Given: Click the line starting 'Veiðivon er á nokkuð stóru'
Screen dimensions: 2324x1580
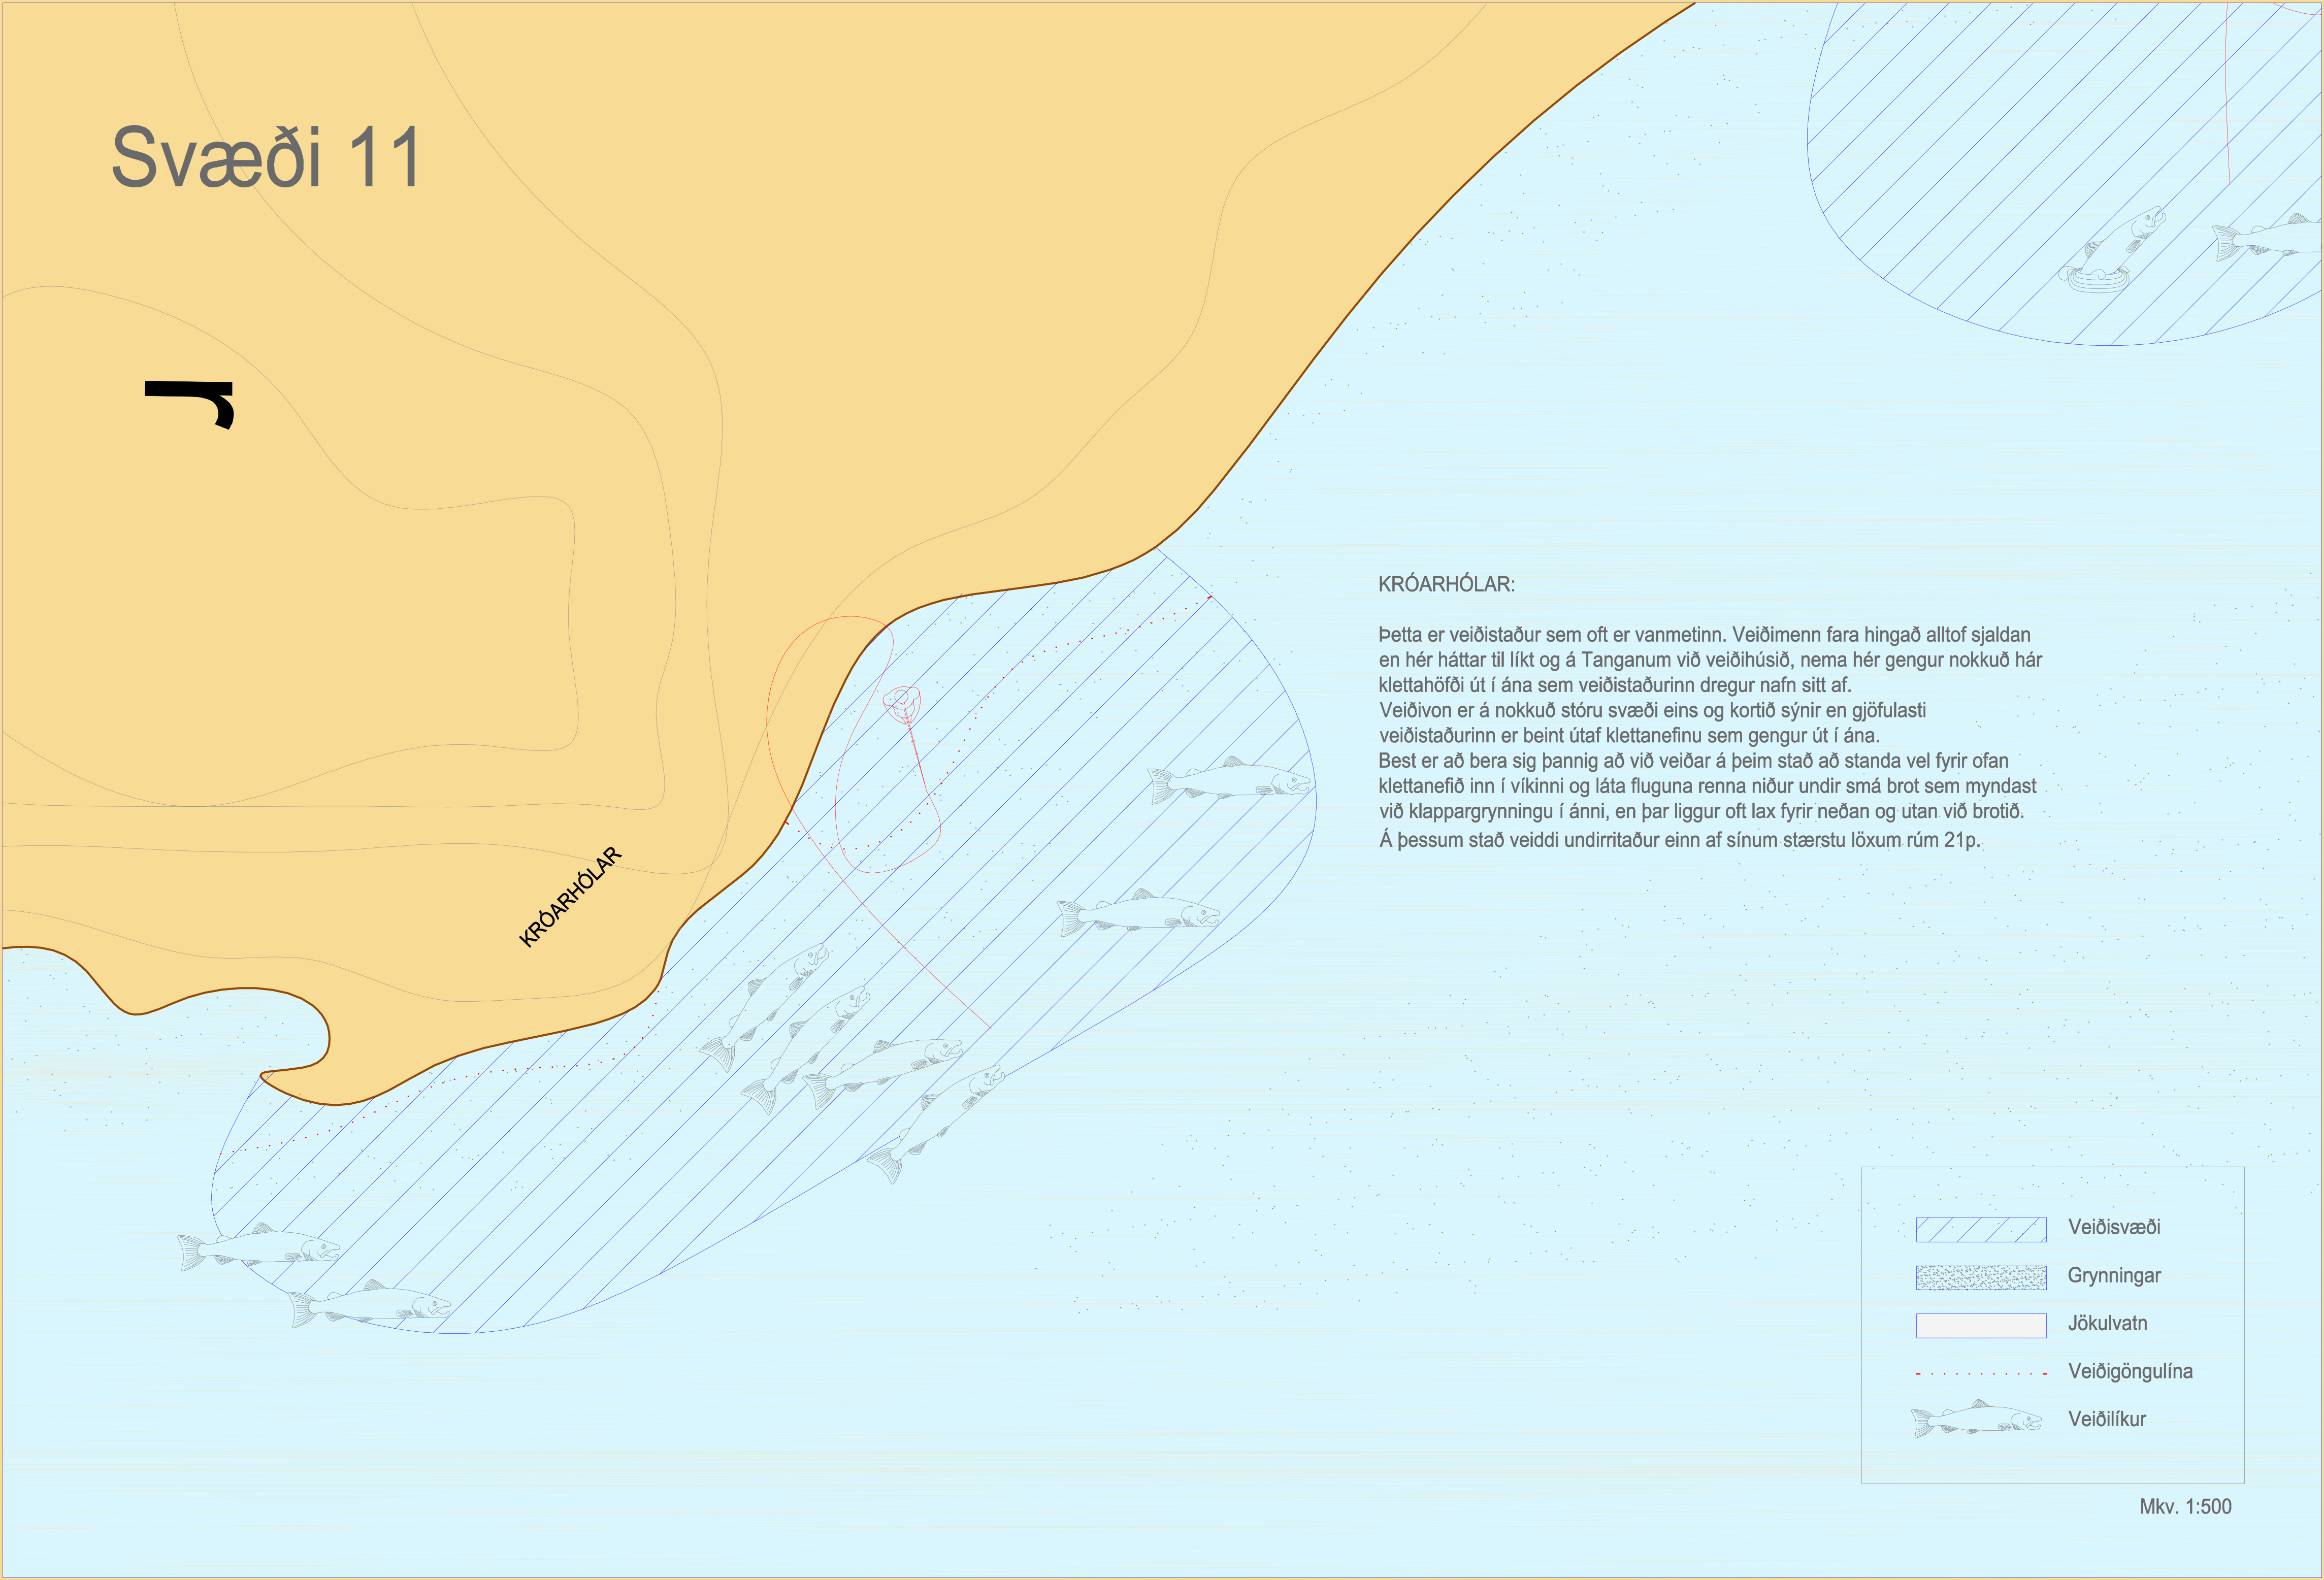Looking at the screenshot, I should pos(1652,710).
